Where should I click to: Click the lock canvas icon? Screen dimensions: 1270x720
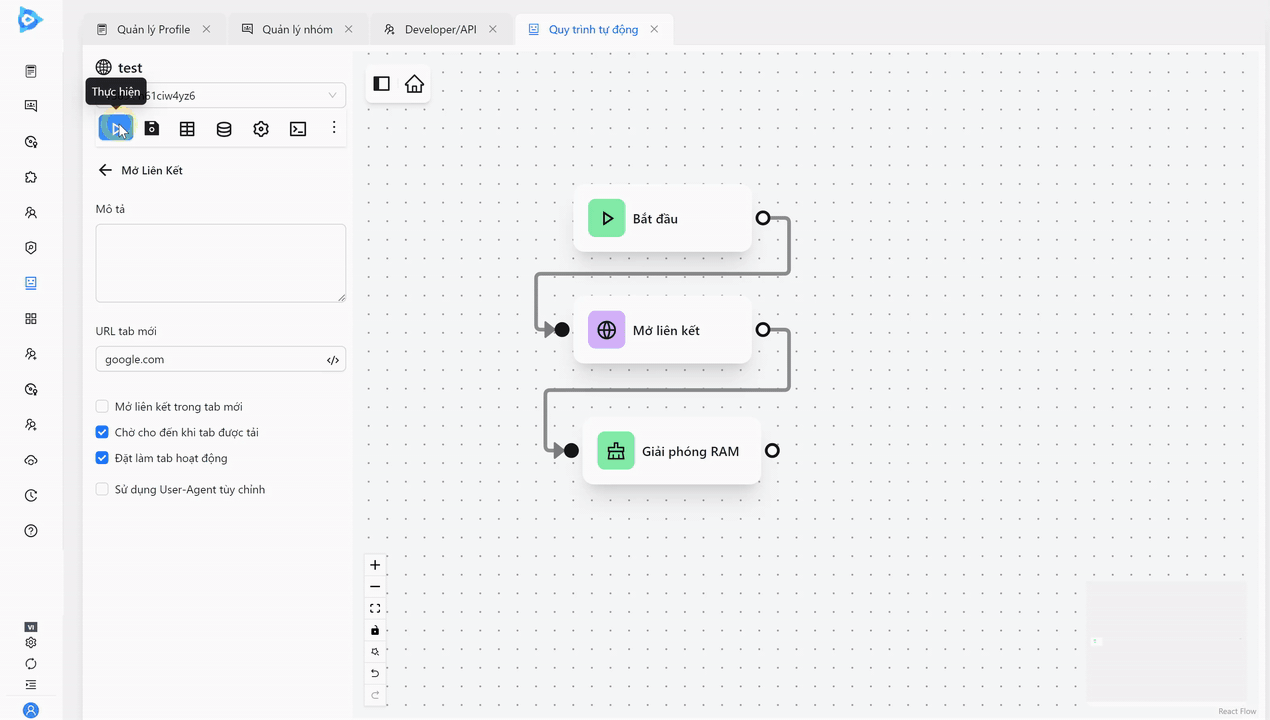pos(375,630)
